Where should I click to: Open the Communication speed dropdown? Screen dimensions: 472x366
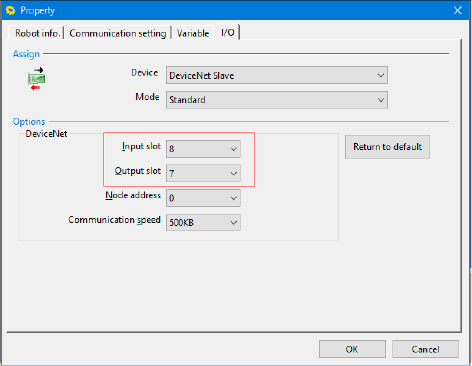click(234, 222)
